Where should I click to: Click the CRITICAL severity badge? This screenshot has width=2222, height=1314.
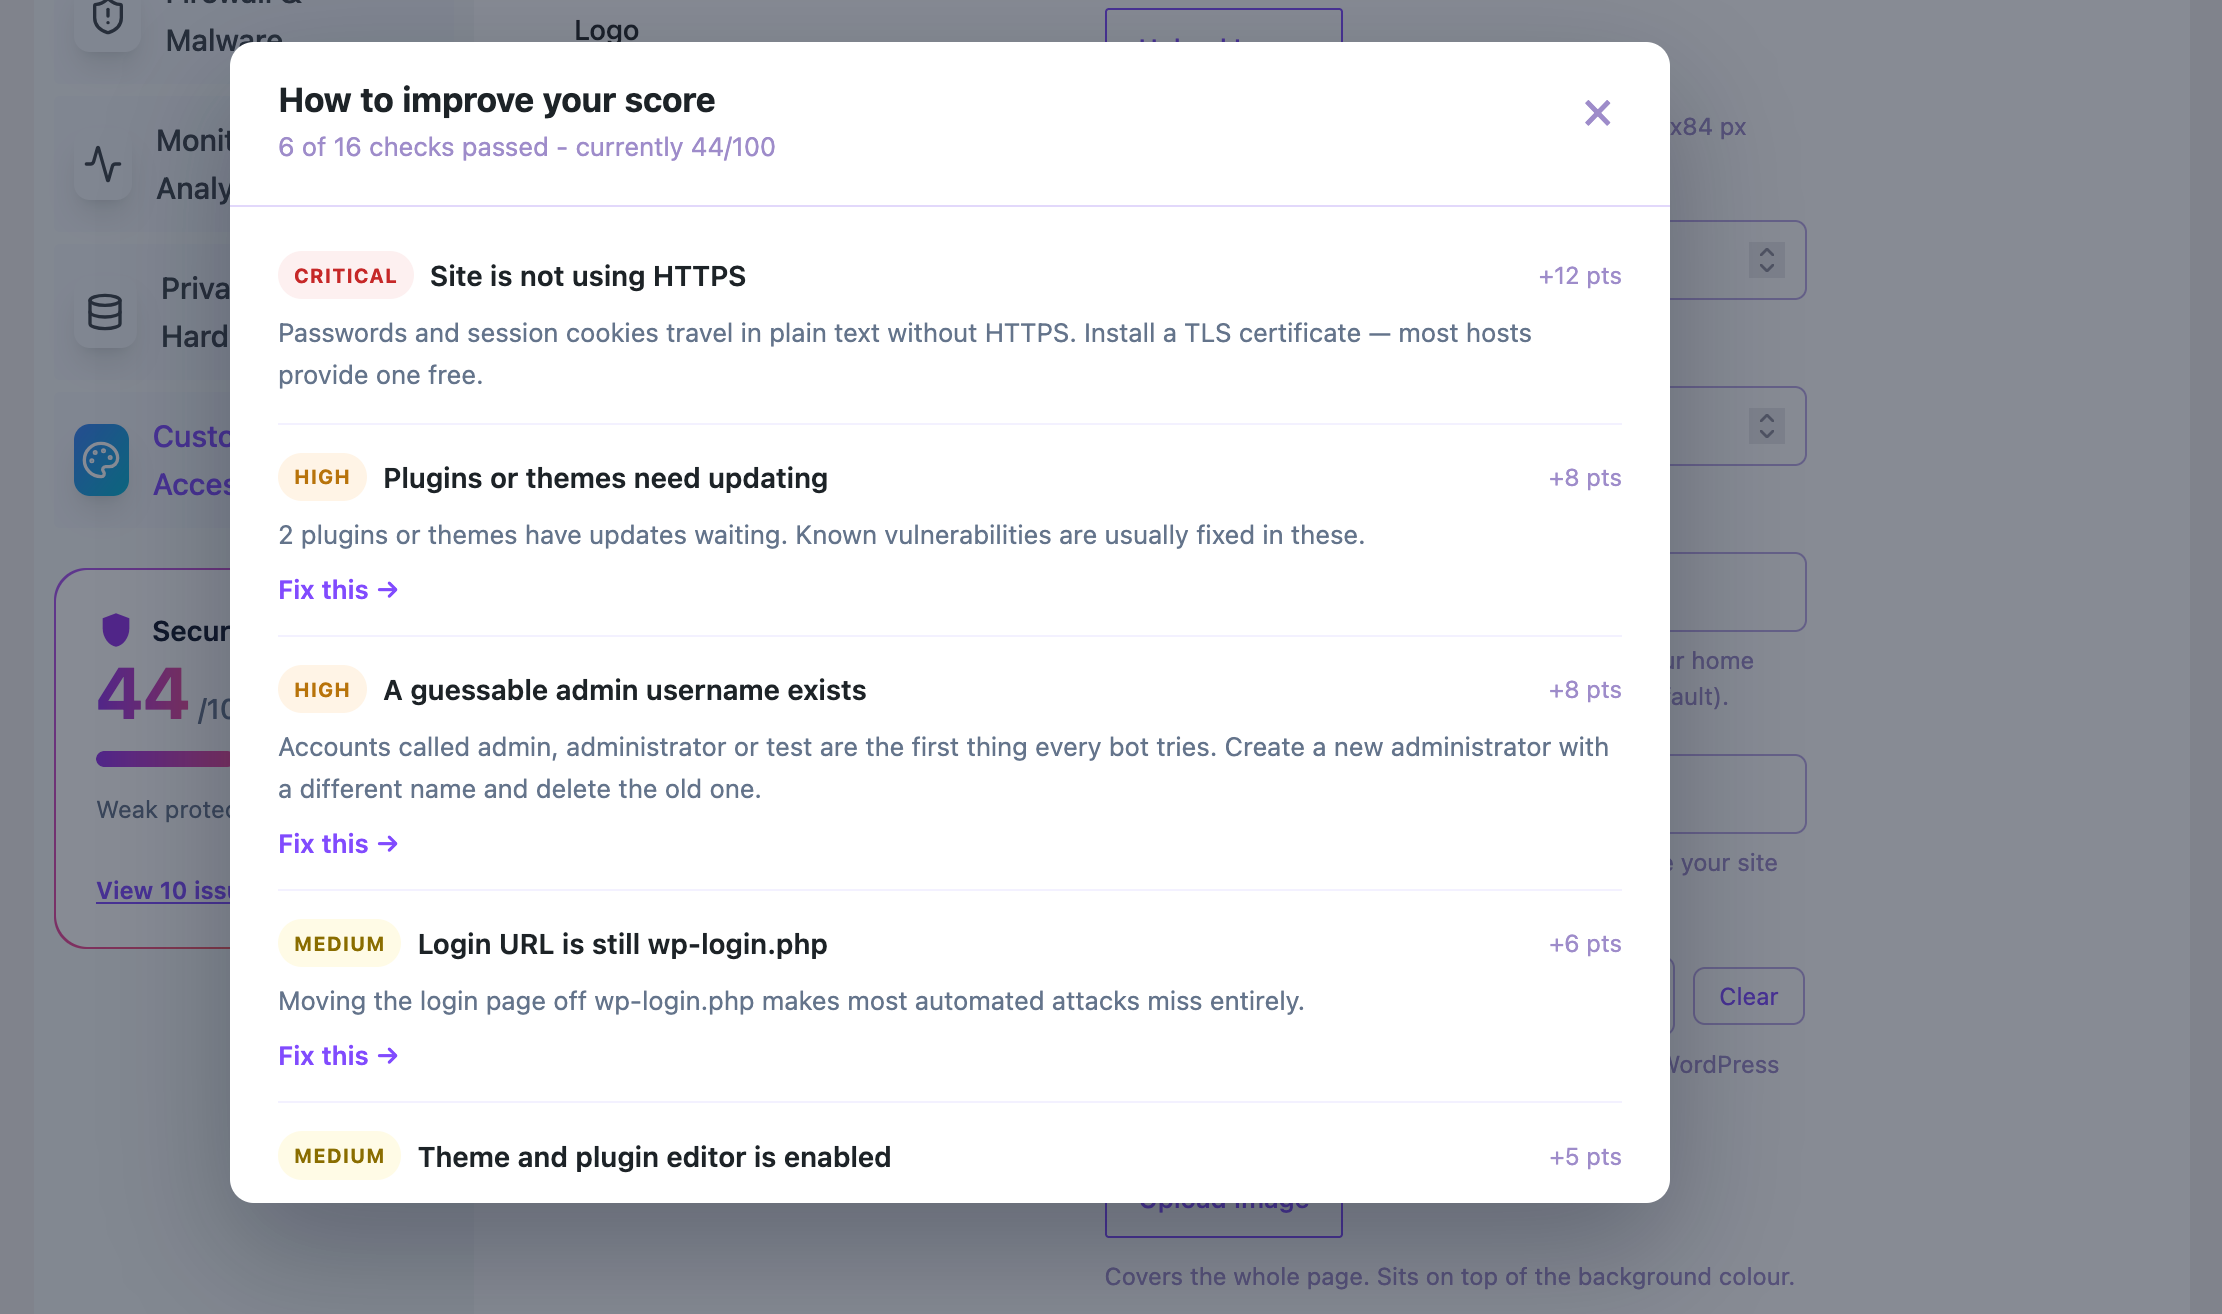[345, 276]
